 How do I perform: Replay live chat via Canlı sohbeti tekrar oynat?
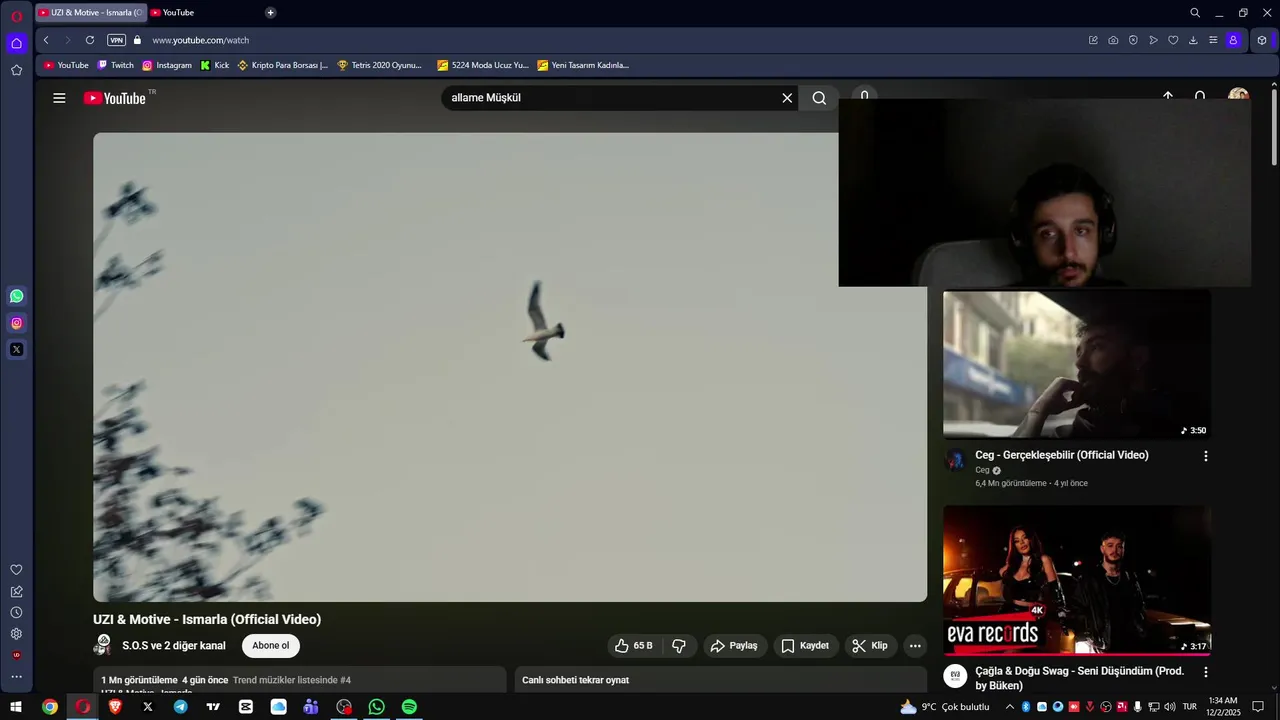coord(575,680)
